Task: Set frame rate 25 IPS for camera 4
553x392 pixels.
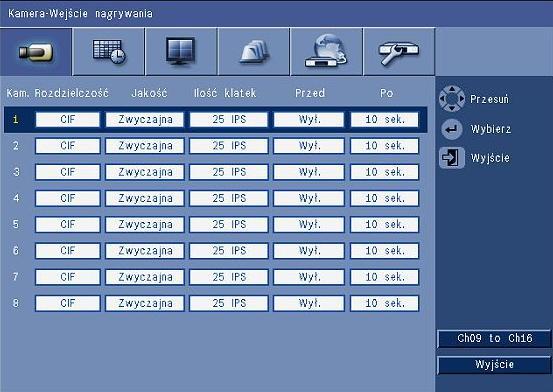Action: (229, 198)
